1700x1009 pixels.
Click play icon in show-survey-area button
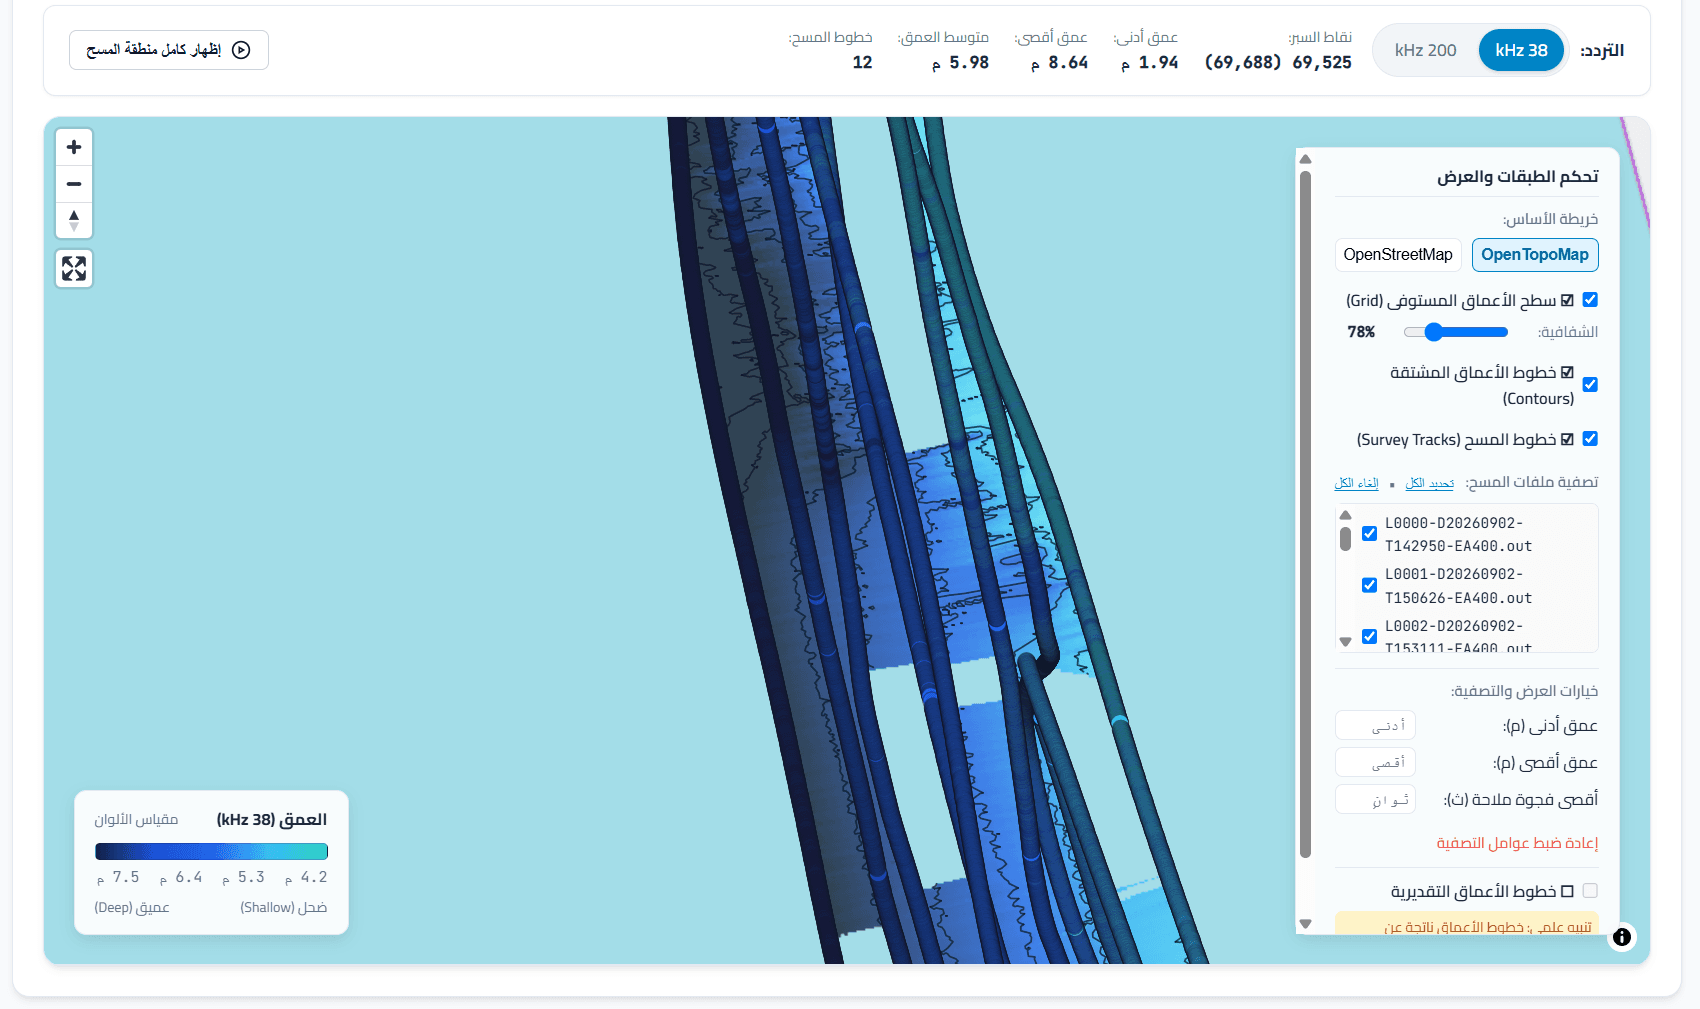(x=241, y=50)
